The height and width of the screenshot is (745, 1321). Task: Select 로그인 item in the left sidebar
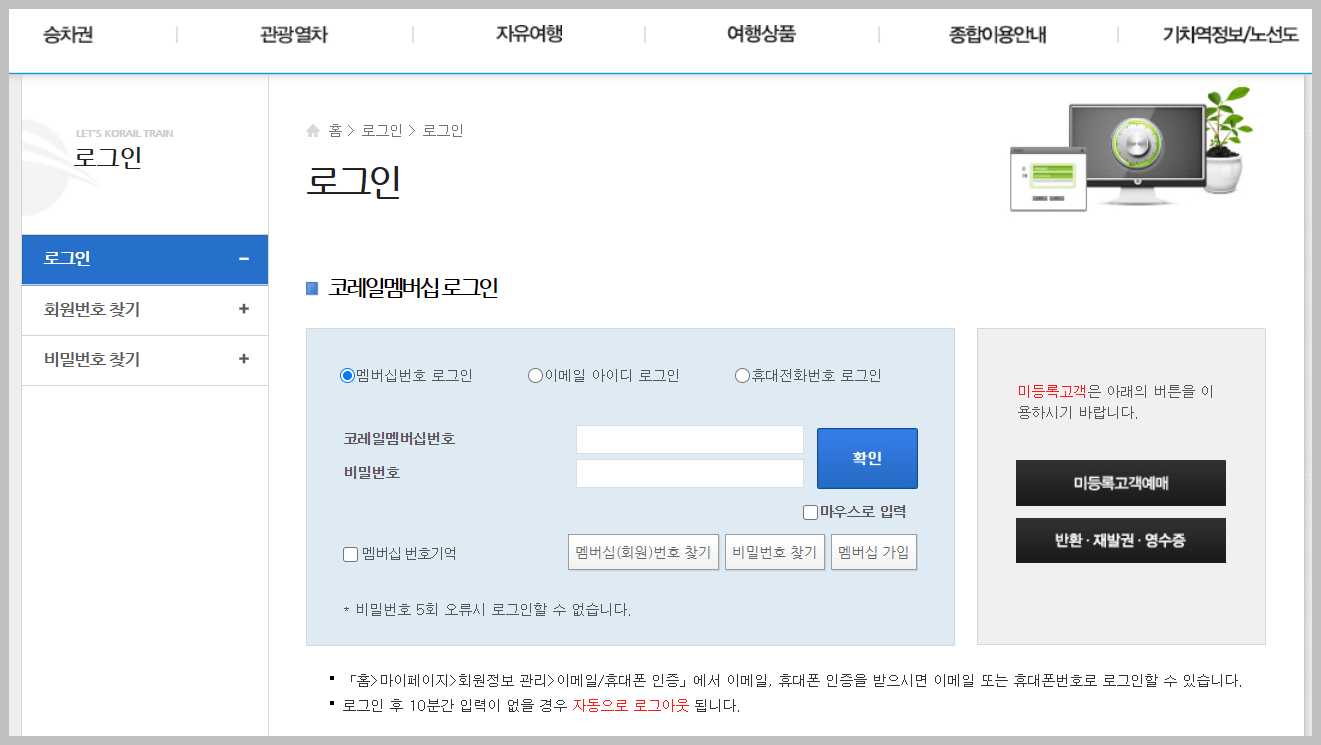click(145, 259)
